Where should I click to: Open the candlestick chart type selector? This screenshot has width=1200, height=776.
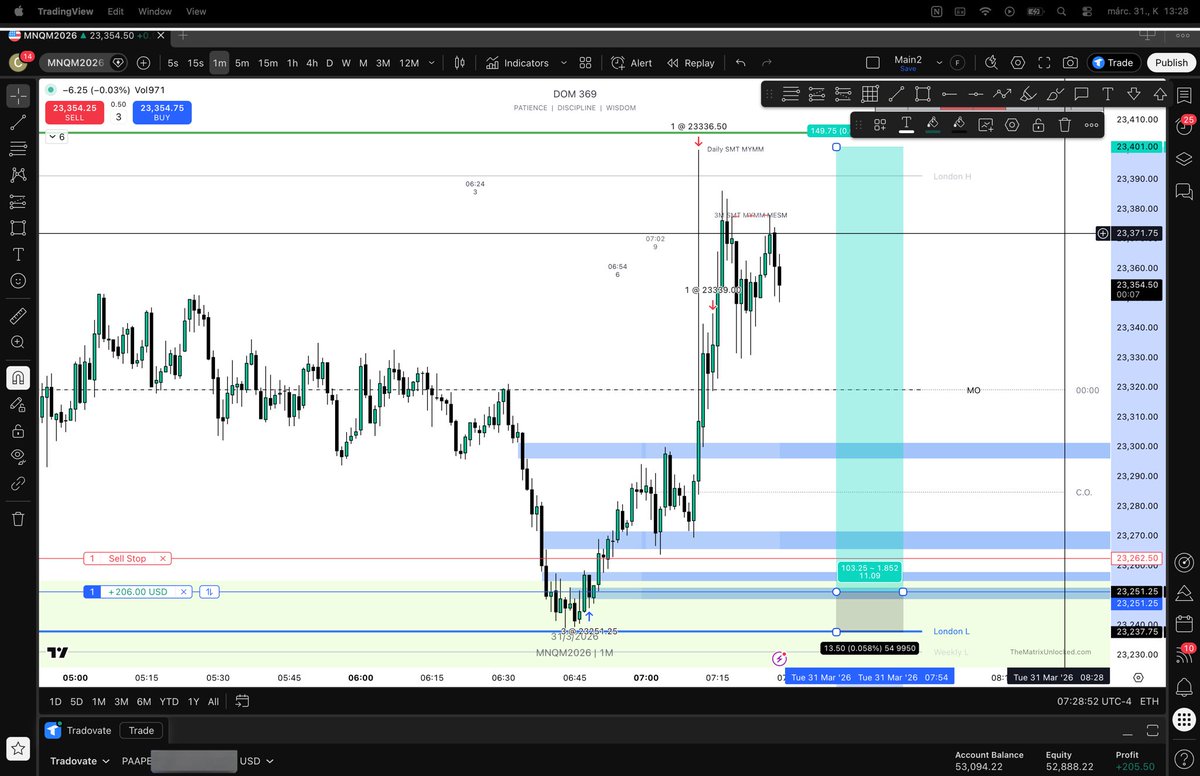[x=460, y=62]
